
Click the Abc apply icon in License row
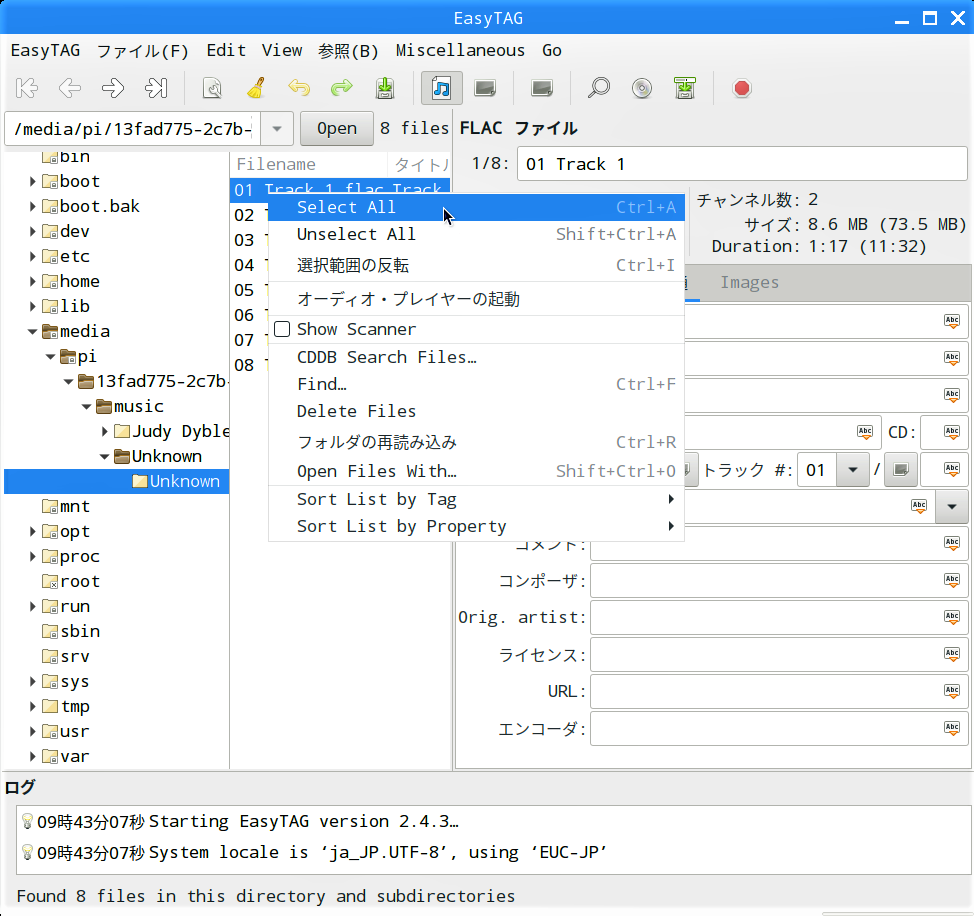pos(952,654)
